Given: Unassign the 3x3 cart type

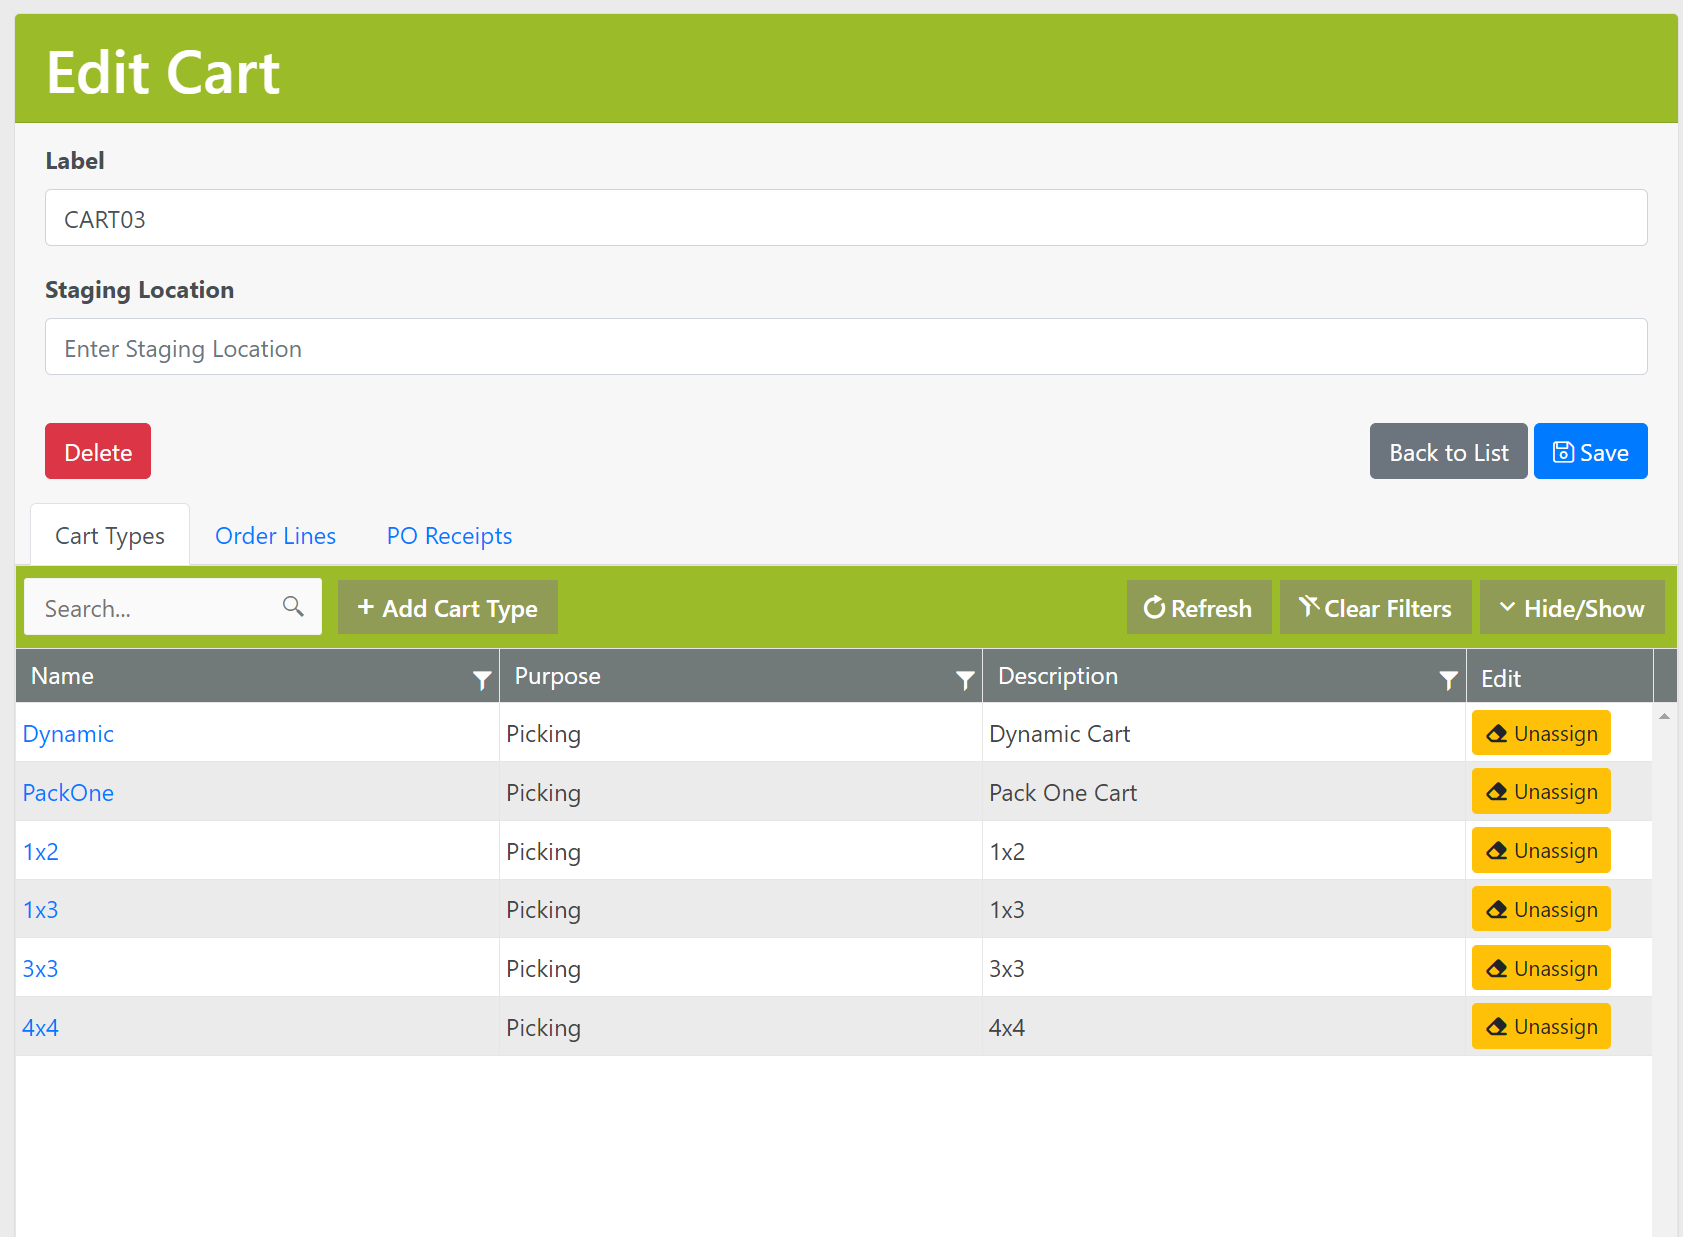Looking at the screenshot, I should [x=1541, y=968].
